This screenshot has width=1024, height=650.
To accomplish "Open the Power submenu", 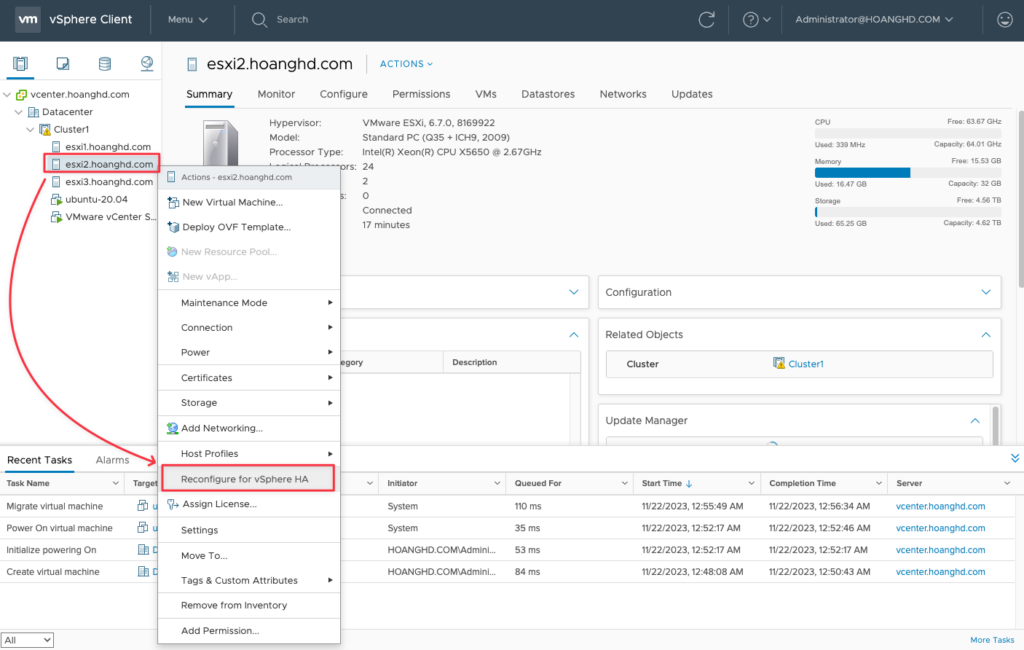I will (249, 352).
